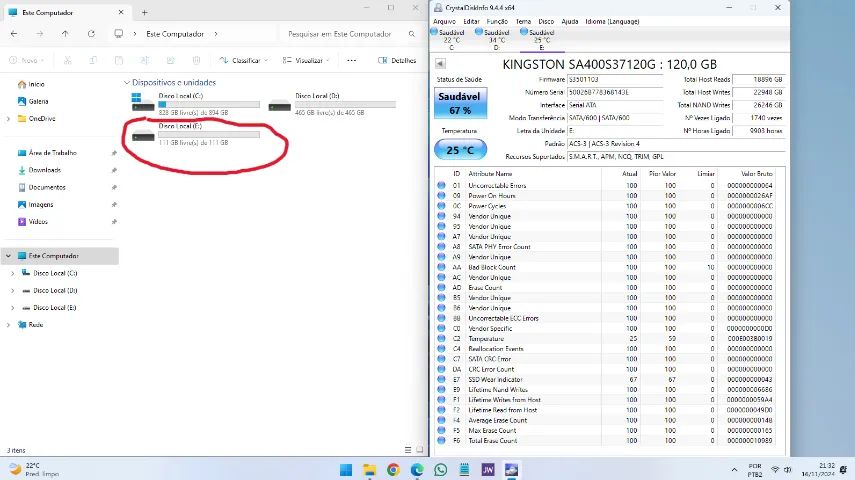Select Disco Local (E:) in sidebar tree

(55, 308)
